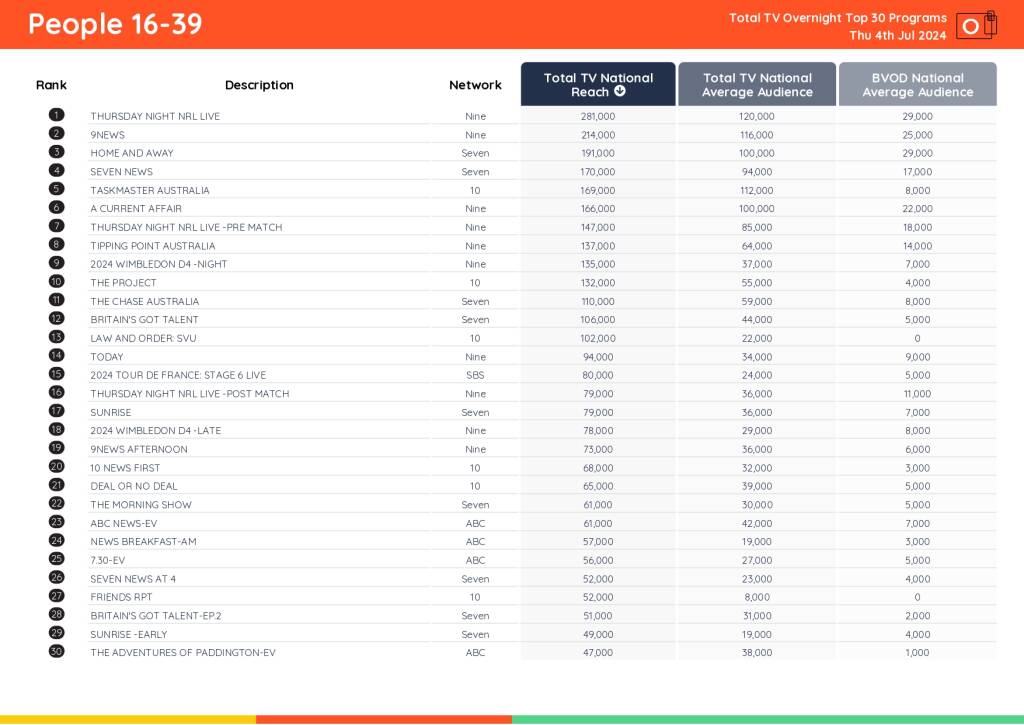This screenshot has height=725, width=1024.
Task: Toggle sort order on Total TV National Reach
Action: [598, 84]
